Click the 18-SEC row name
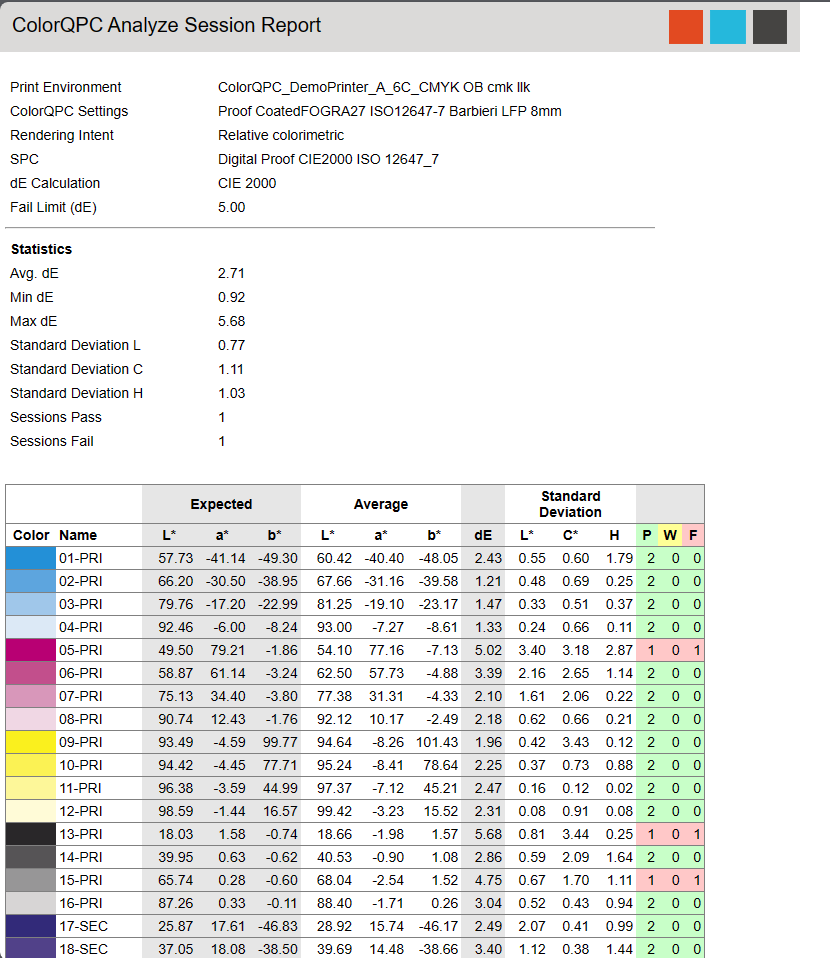The height and width of the screenshot is (958, 830). coord(83,949)
